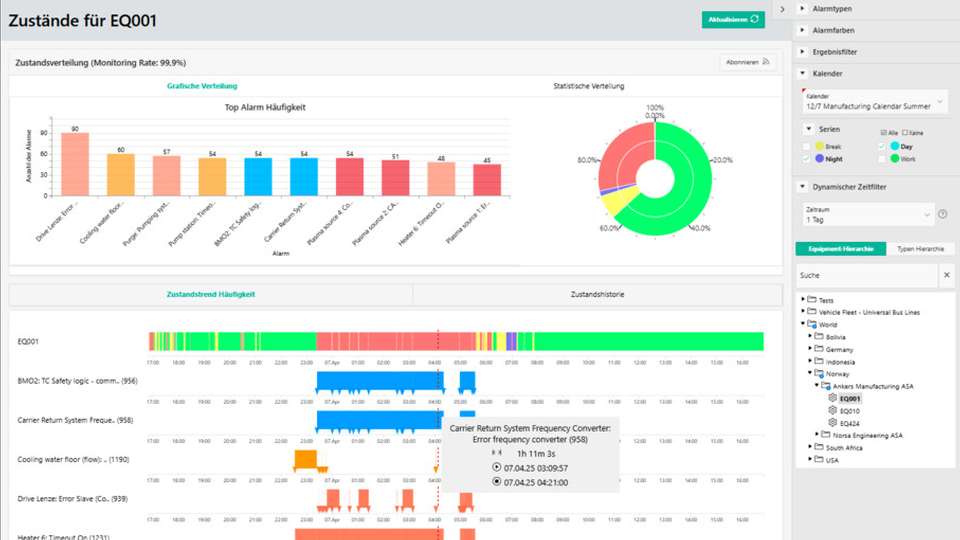960x540 pixels.
Task: Collapse the Dynamischer Zeitfilter section
Action: coord(803,187)
